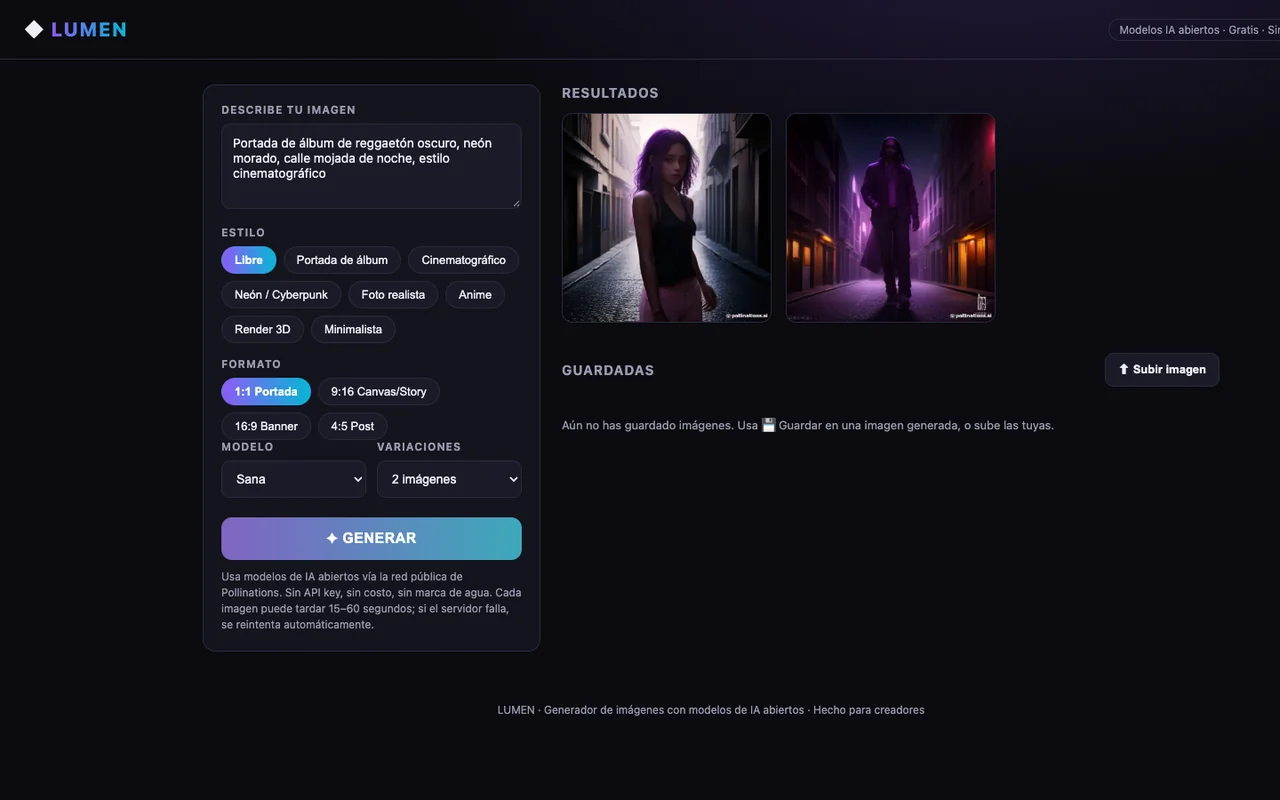Click the DESCRIBE TU IMAGEN label
This screenshot has height=800, width=1280.
tap(288, 110)
